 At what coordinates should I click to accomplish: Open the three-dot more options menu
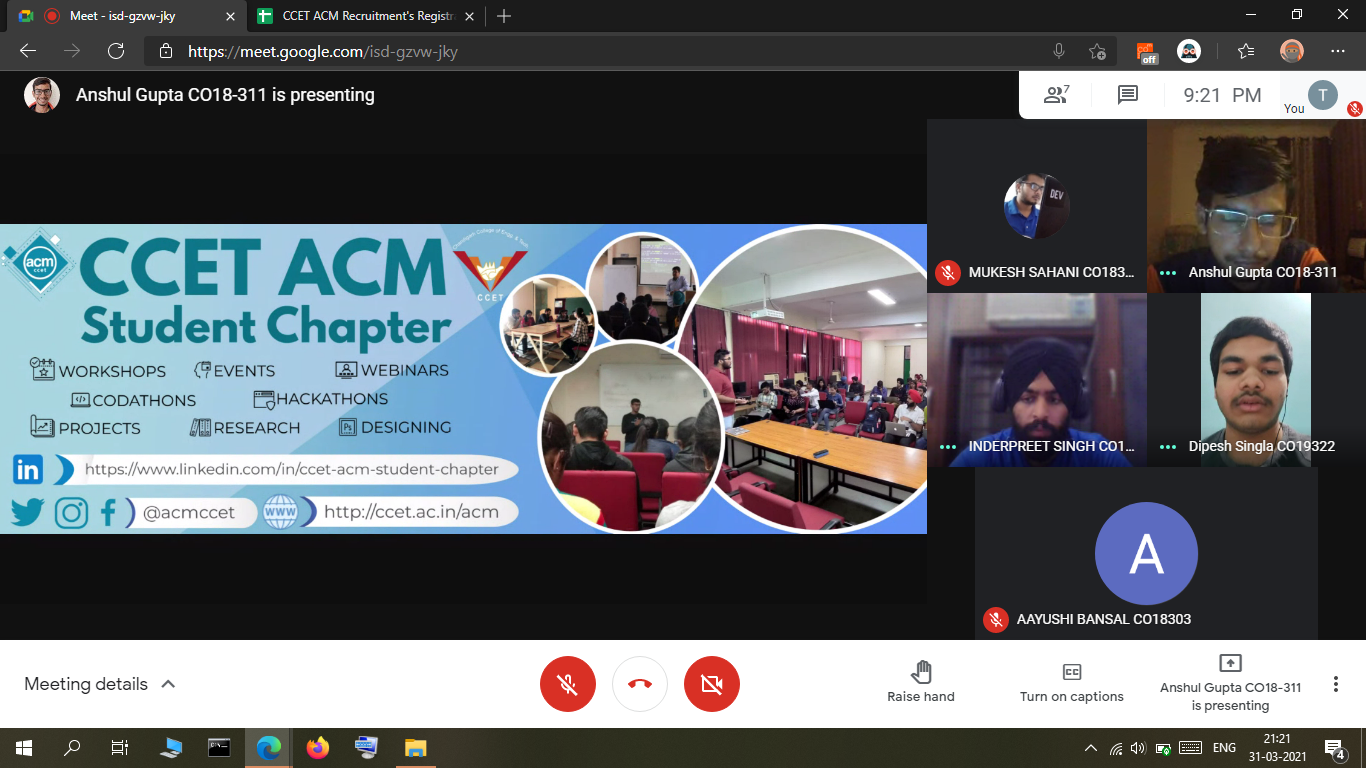[x=1335, y=684]
